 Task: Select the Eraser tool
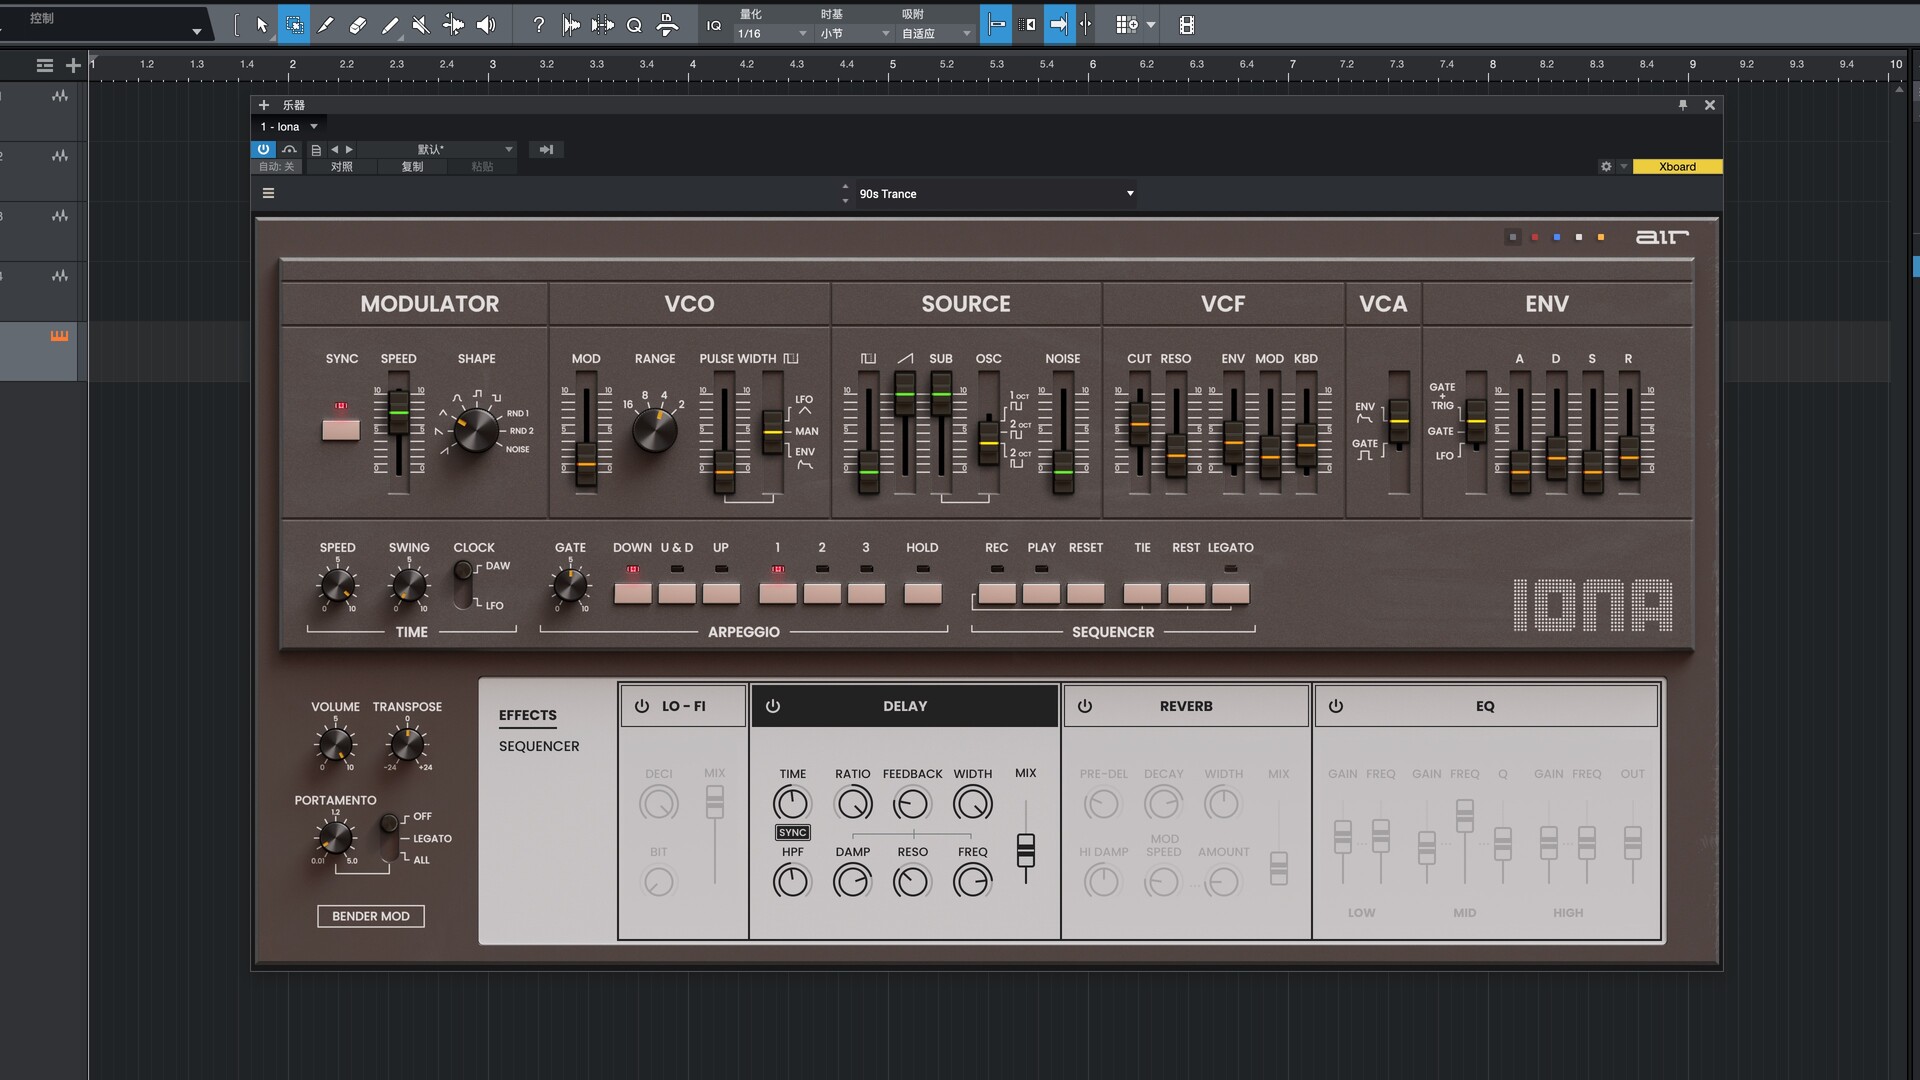point(357,25)
